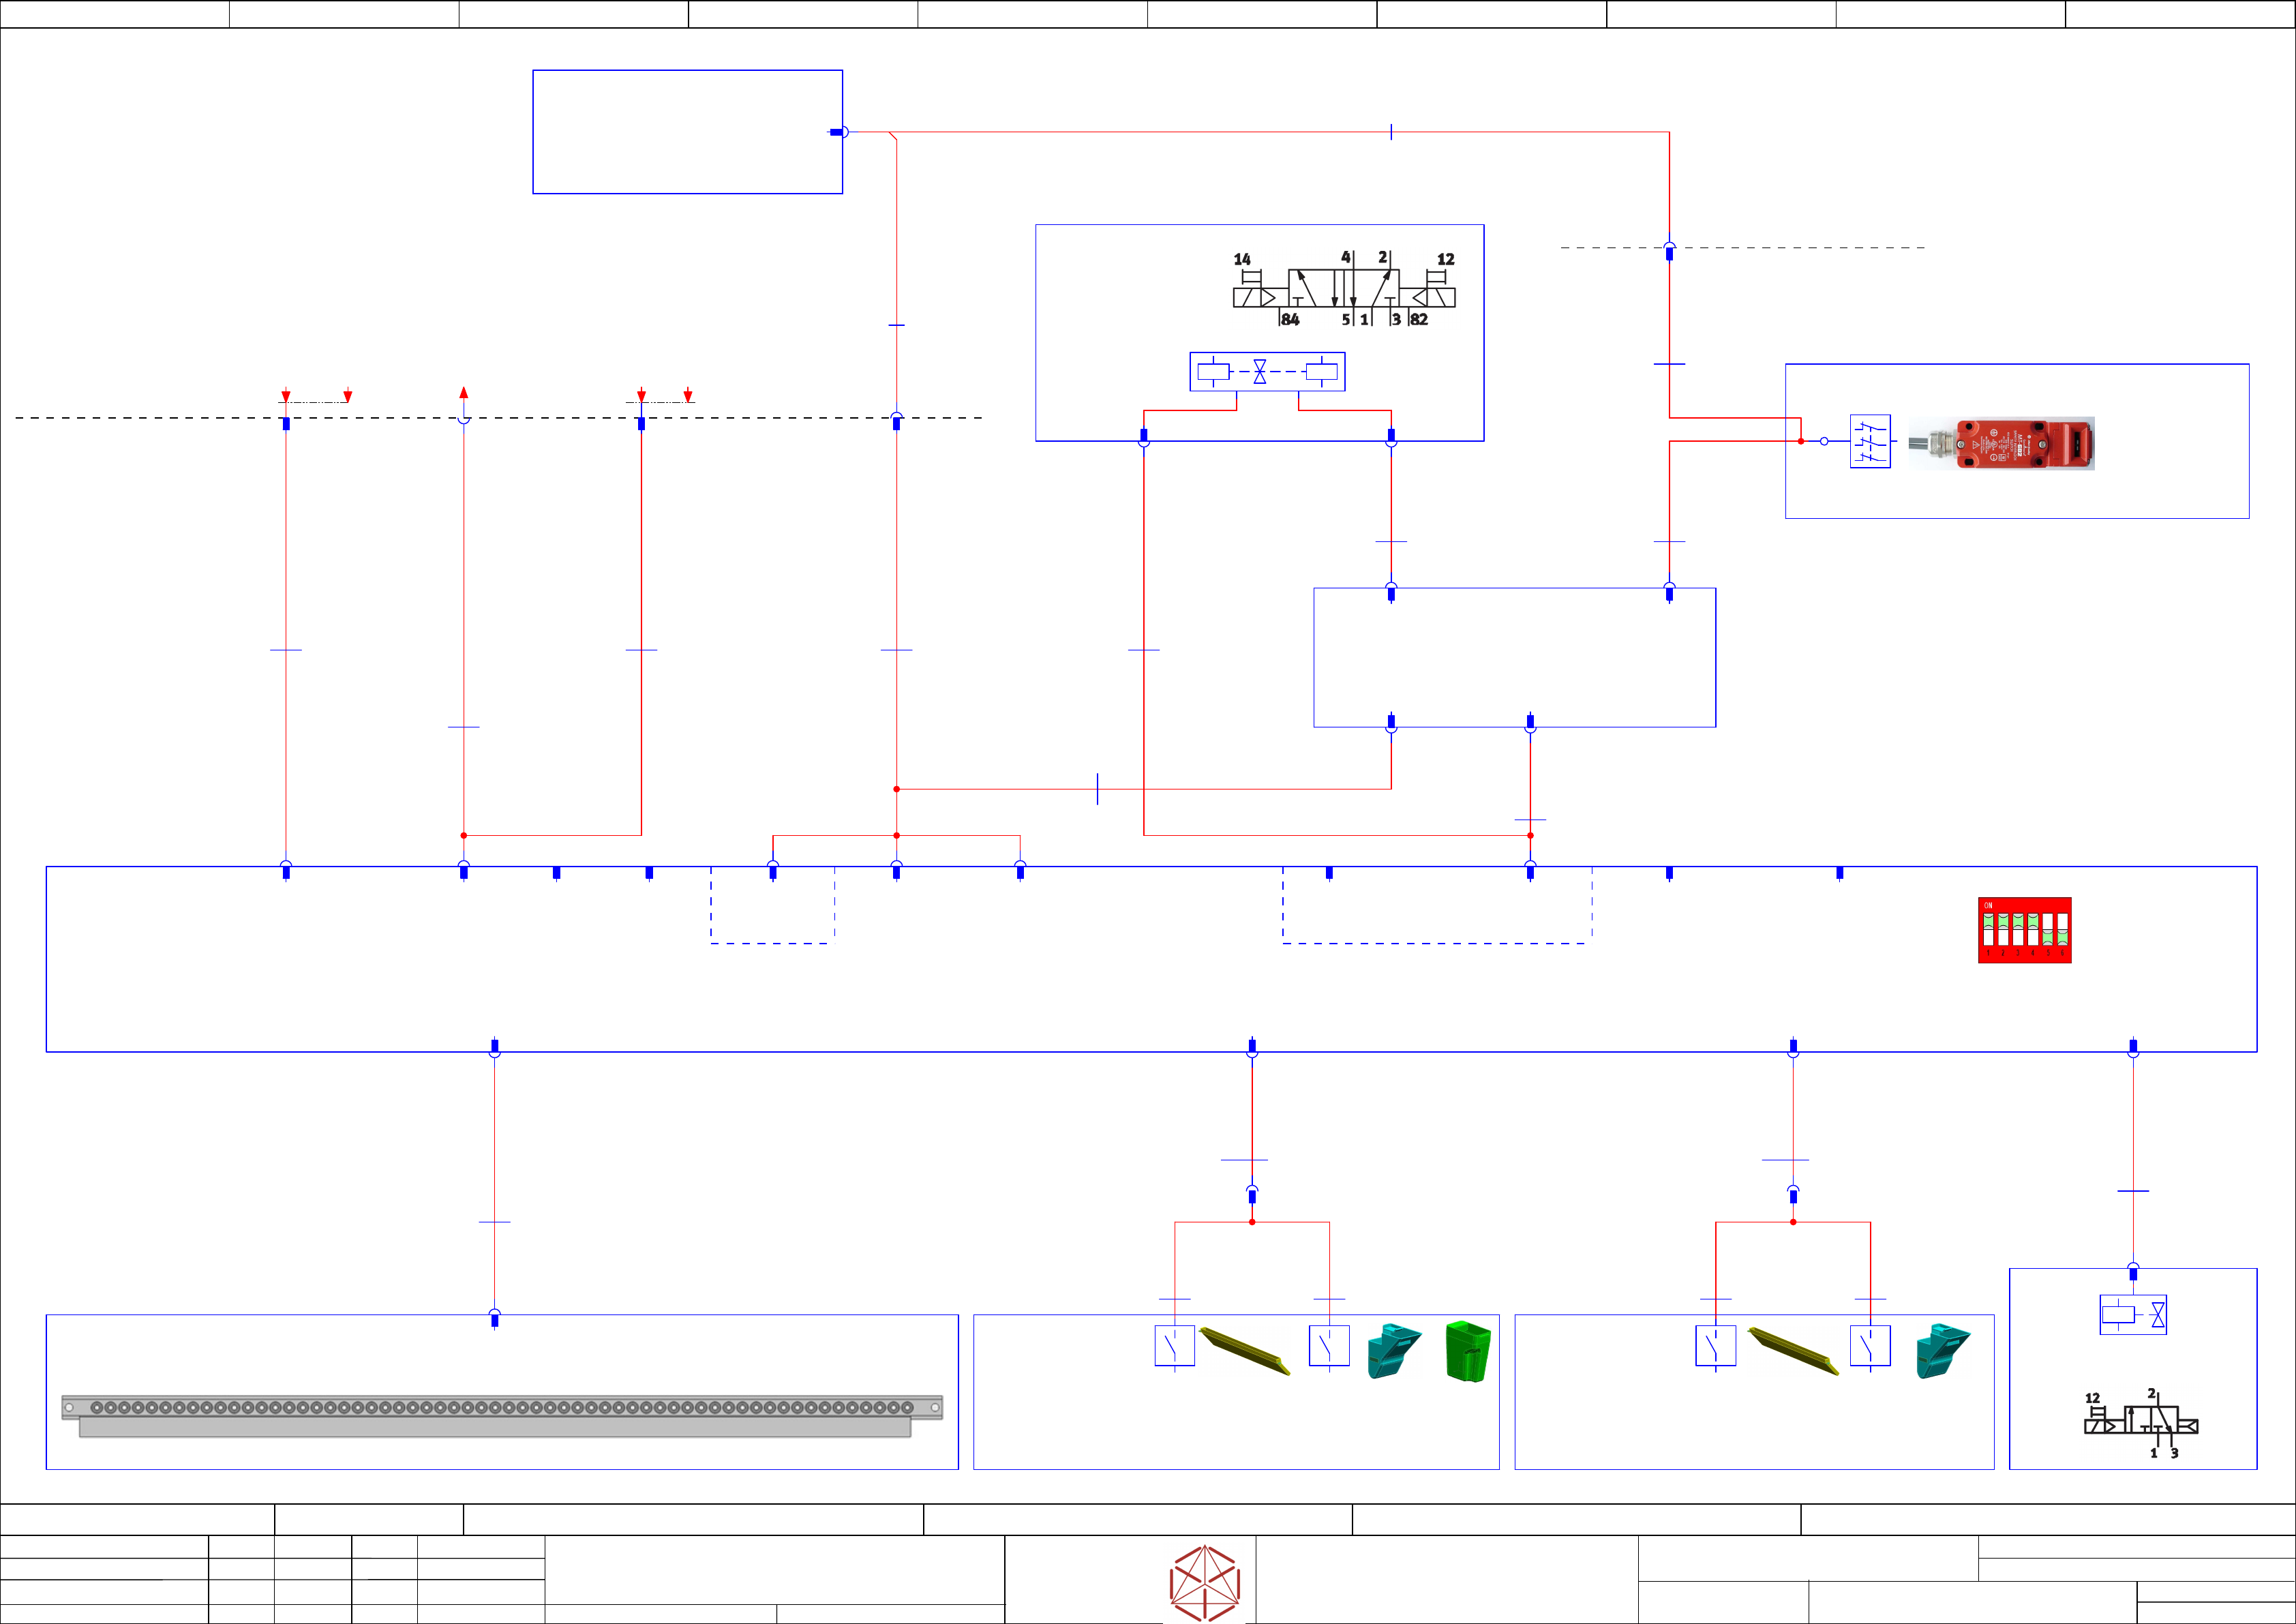Toggle DIP switch number 1
Viewport: 2296px width, 1624px height.
point(1989,930)
